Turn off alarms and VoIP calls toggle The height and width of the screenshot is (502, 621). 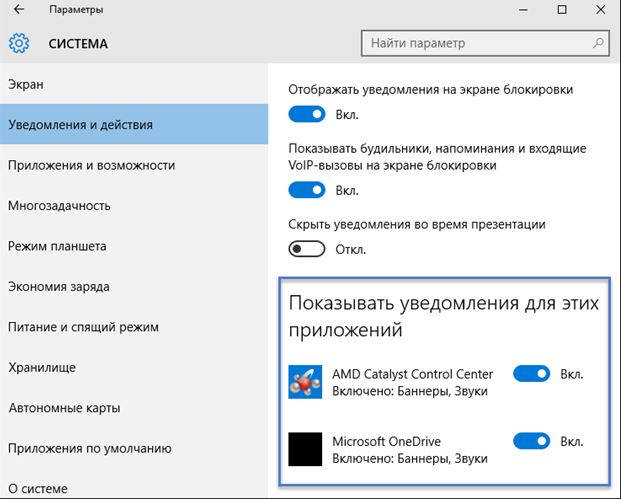[x=307, y=190]
